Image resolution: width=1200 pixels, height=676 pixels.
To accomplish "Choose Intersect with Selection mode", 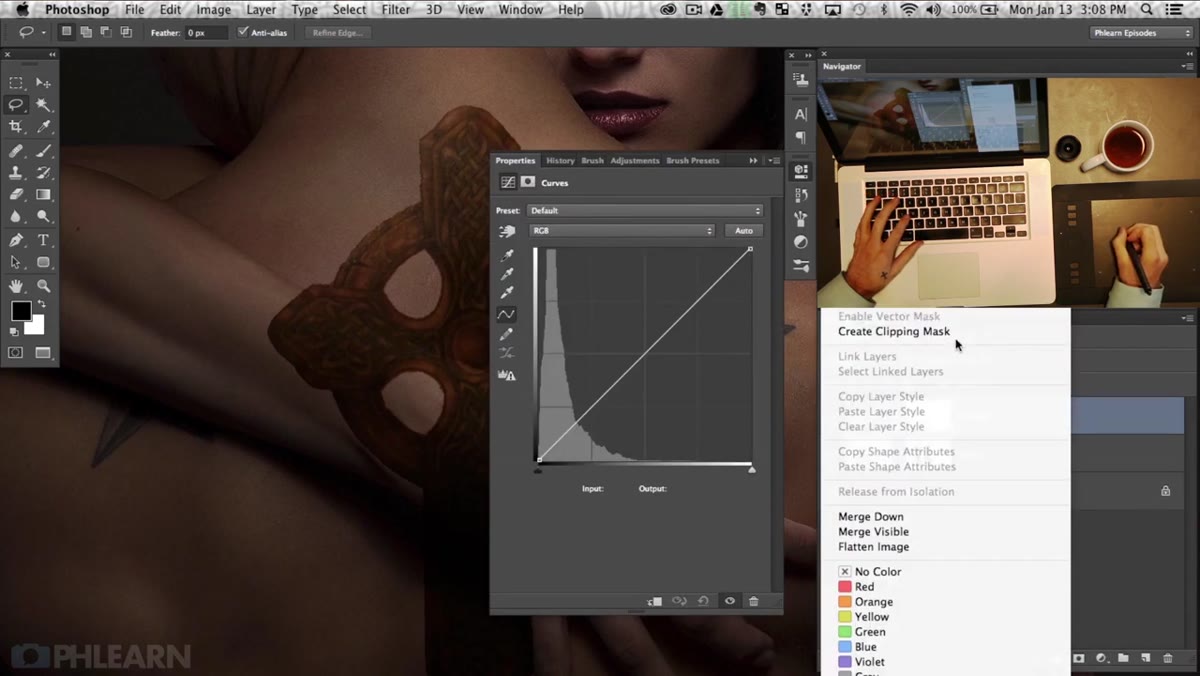I will click(x=126, y=32).
